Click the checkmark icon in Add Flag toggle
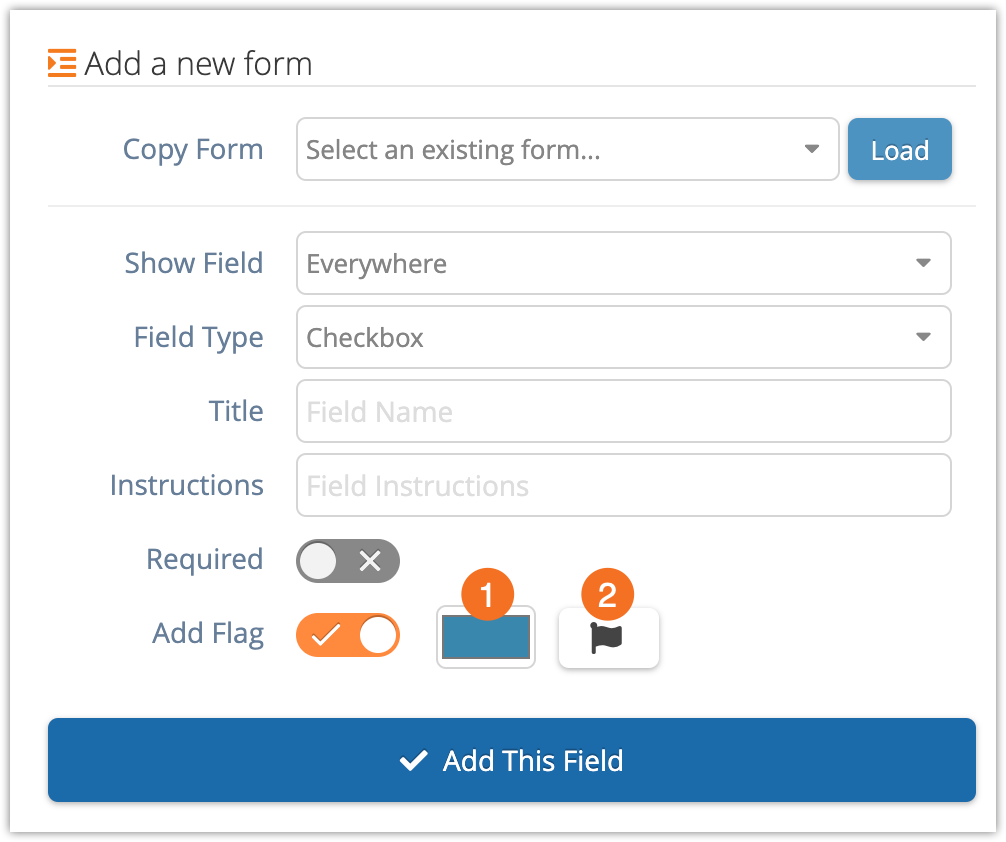This screenshot has width=1006, height=842. (x=325, y=635)
